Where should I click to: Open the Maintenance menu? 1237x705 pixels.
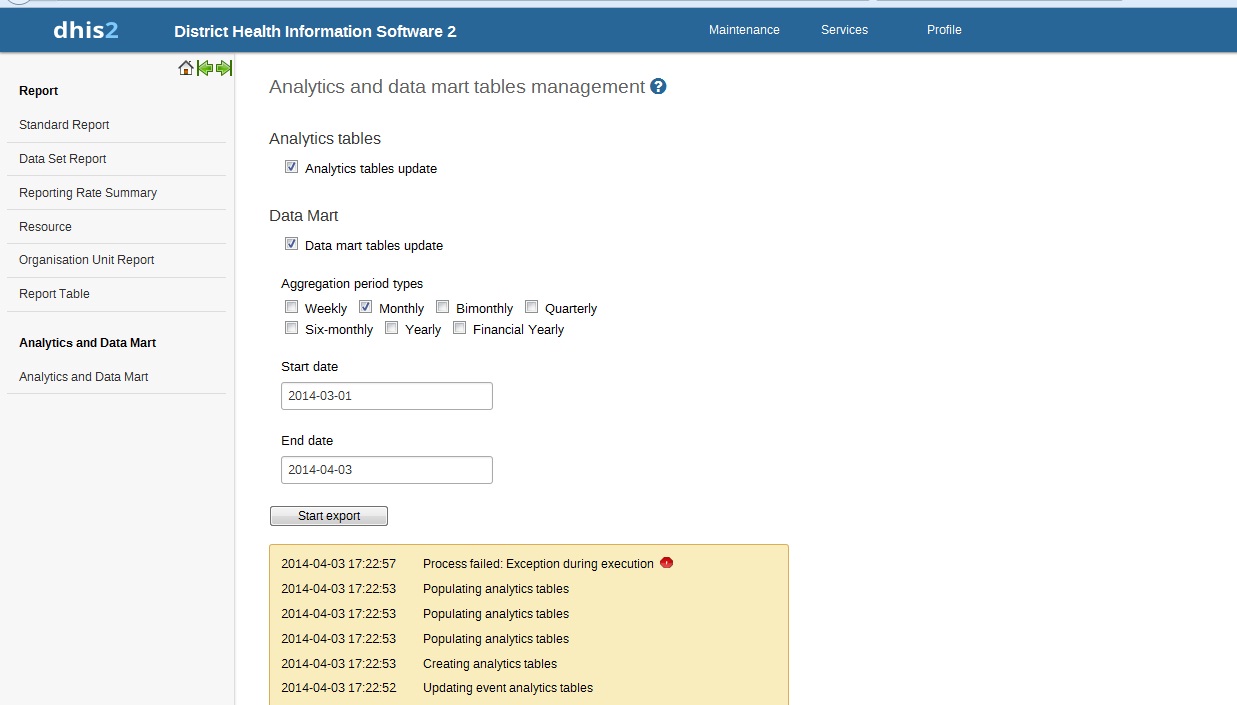(744, 30)
